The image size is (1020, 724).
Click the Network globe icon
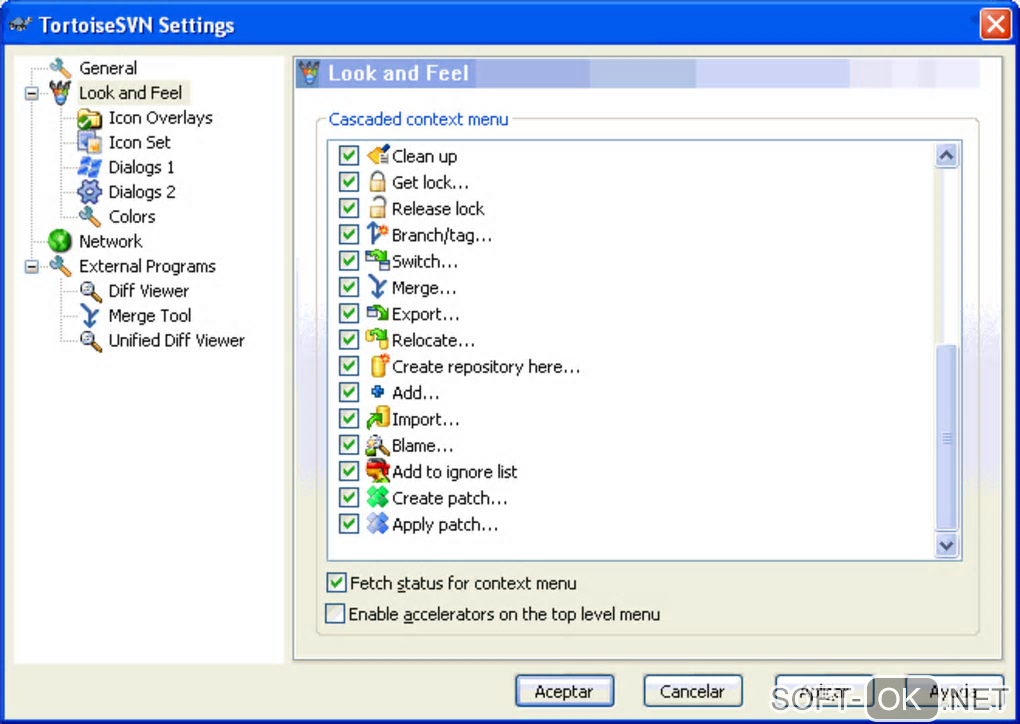click(x=60, y=241)
